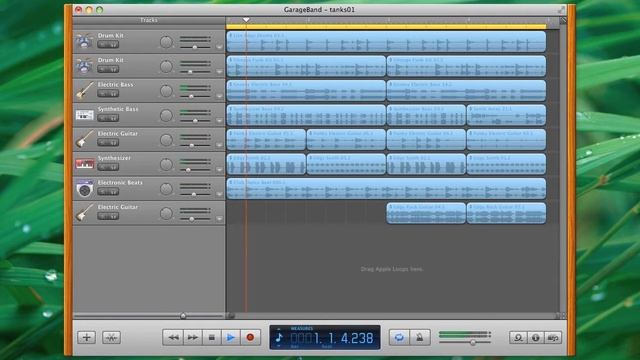Go to beginning with the stop-square button
This screenshot has width=640, height=360.
[211, 338]
